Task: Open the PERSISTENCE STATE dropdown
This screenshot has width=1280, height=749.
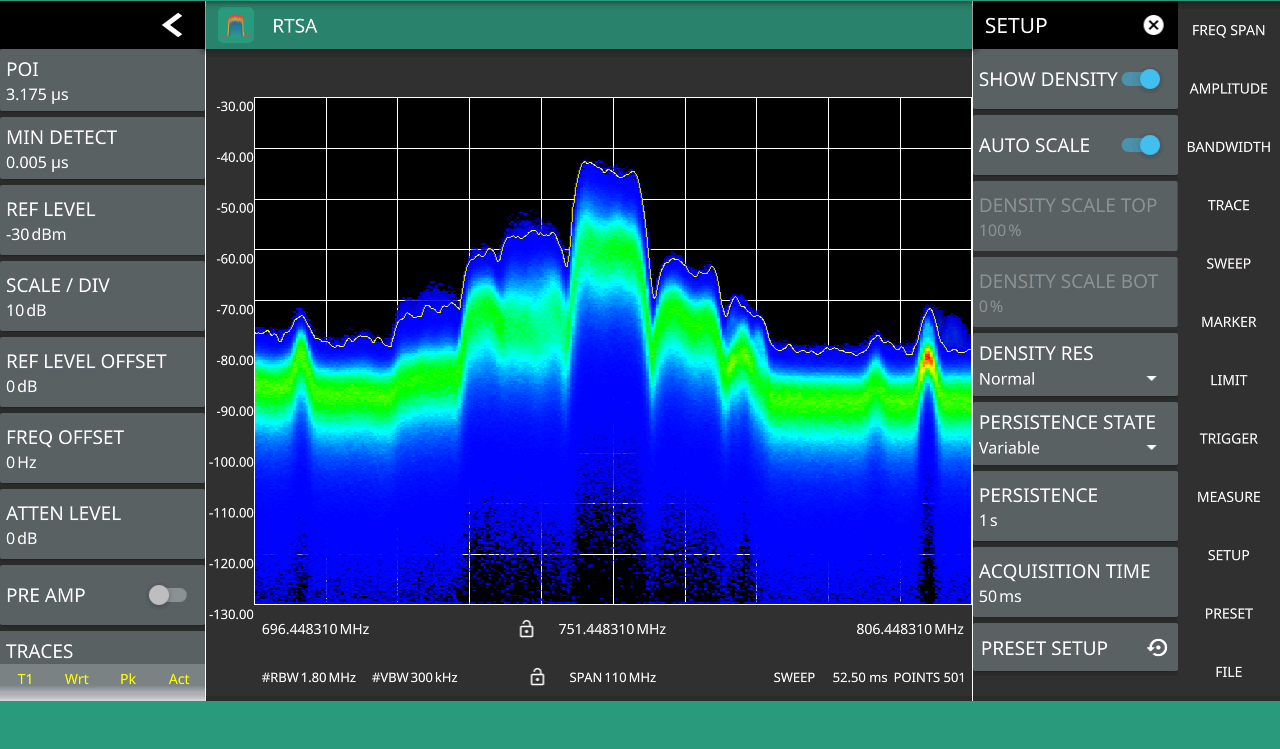Action: [1075, 434]
